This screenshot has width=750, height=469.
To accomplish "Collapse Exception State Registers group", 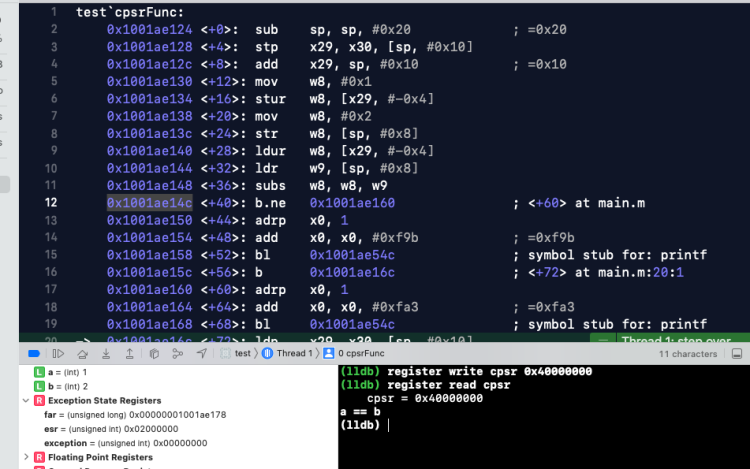I will pyautogui.click(x=24, y=400).
